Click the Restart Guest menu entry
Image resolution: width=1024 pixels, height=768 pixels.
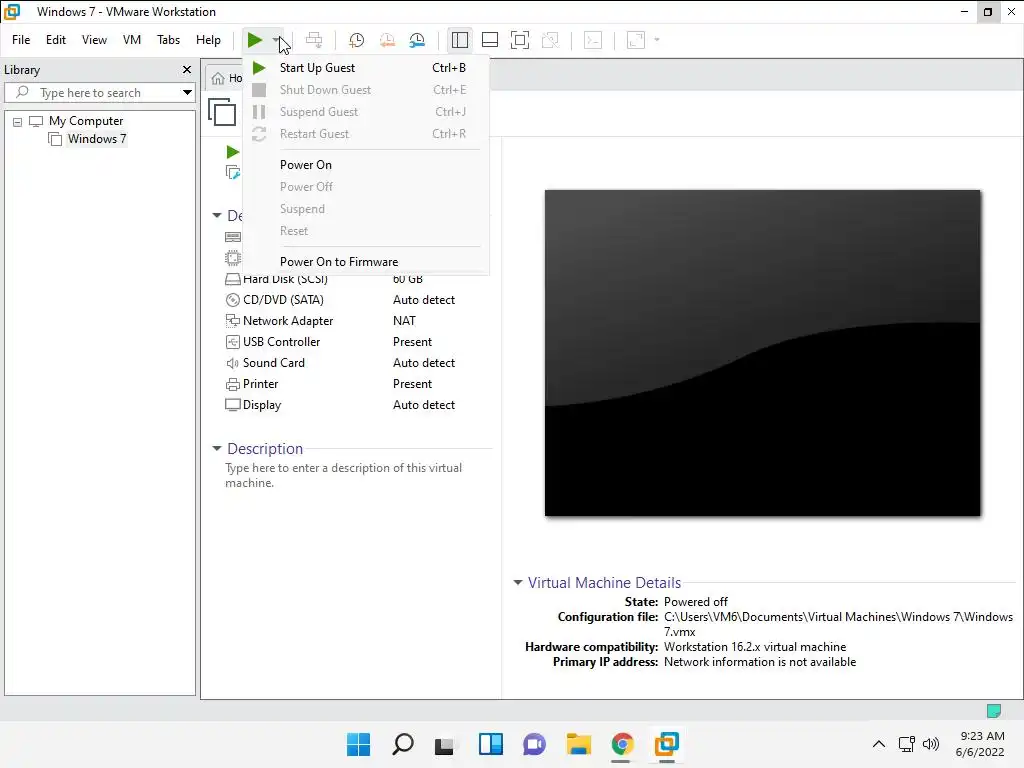(x=366, y=134)
